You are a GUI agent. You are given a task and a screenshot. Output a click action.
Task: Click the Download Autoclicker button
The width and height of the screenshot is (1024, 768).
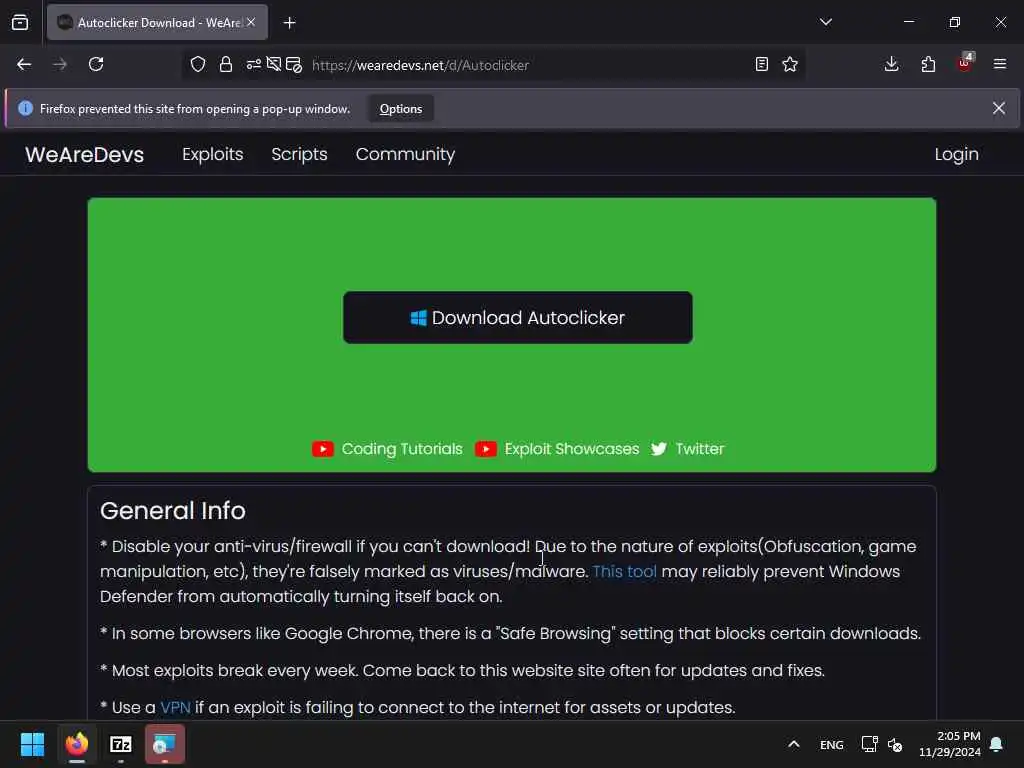click(x=518, y=317)
